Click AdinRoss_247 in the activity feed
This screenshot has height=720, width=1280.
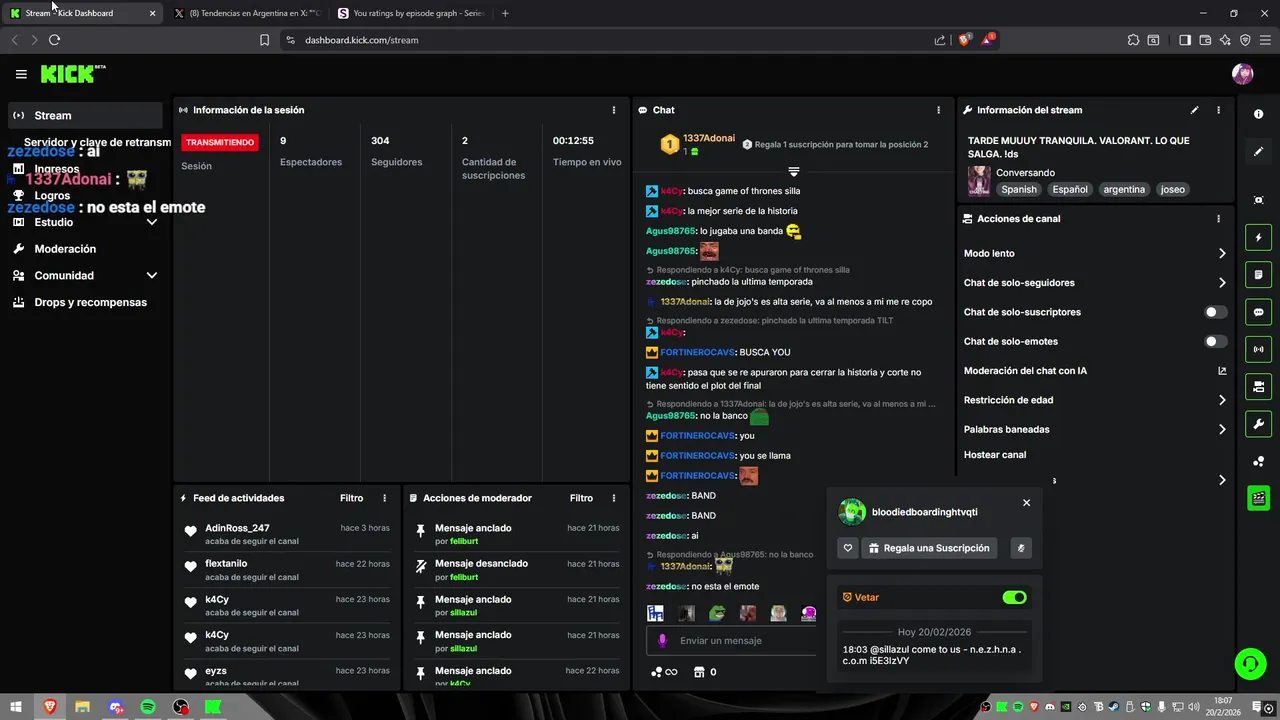pyautogui.click(x=237, y=528)
